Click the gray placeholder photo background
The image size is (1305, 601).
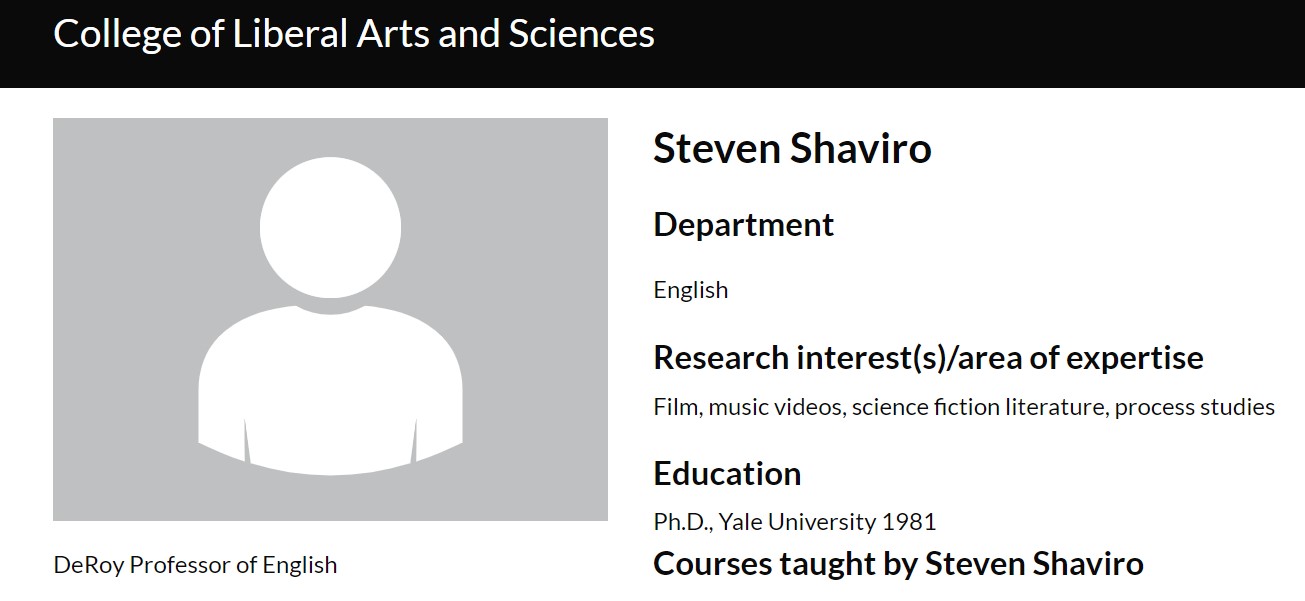(x=120, y=200)
